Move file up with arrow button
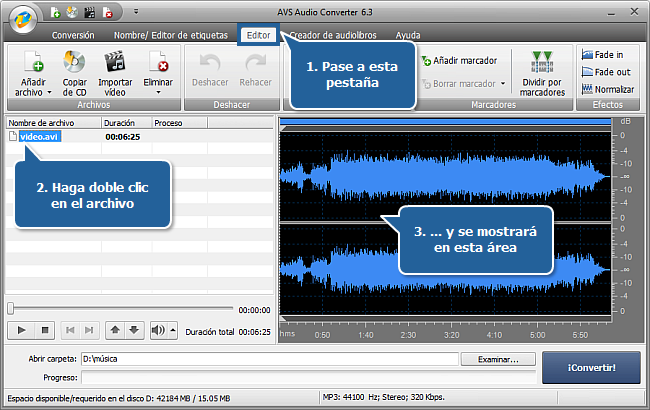 115,329
